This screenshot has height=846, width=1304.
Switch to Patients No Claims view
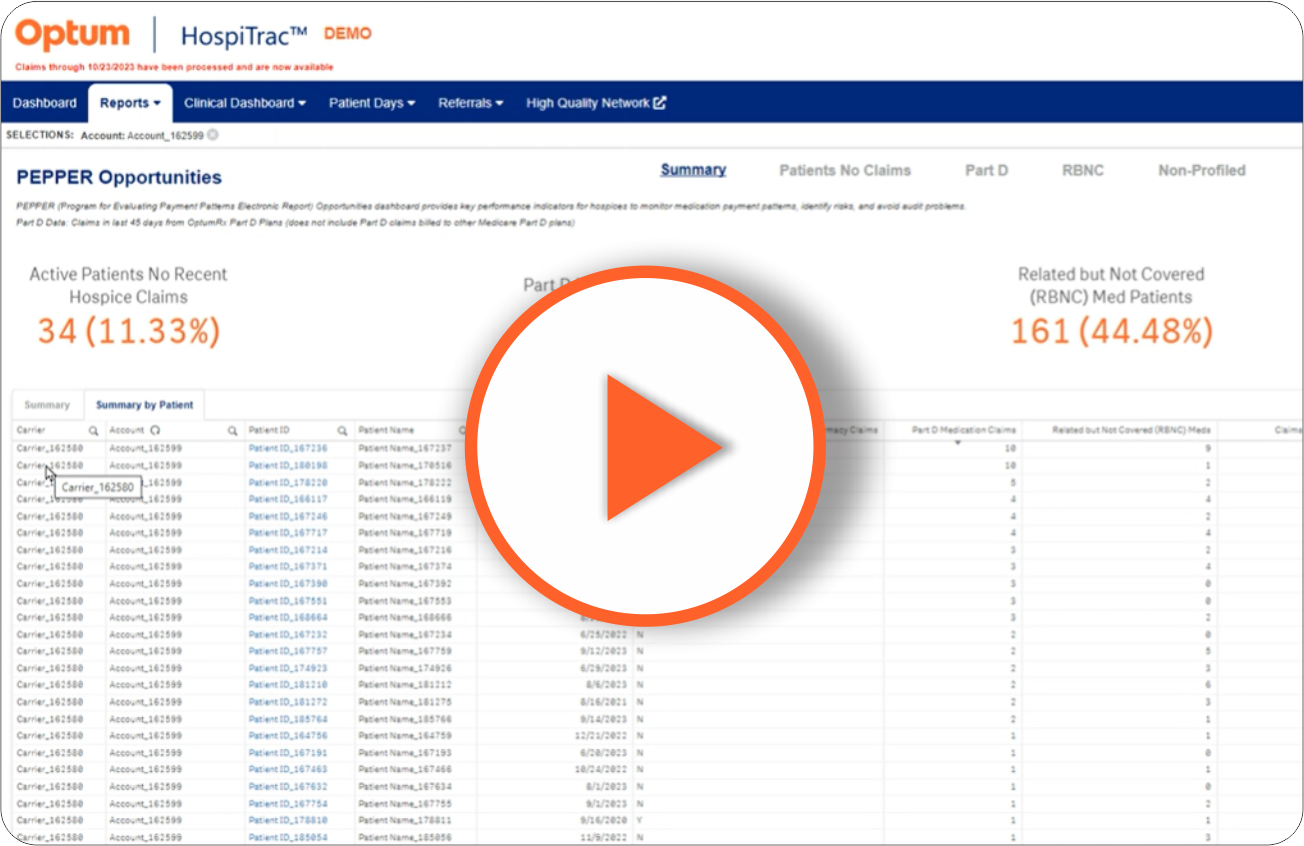845,171
